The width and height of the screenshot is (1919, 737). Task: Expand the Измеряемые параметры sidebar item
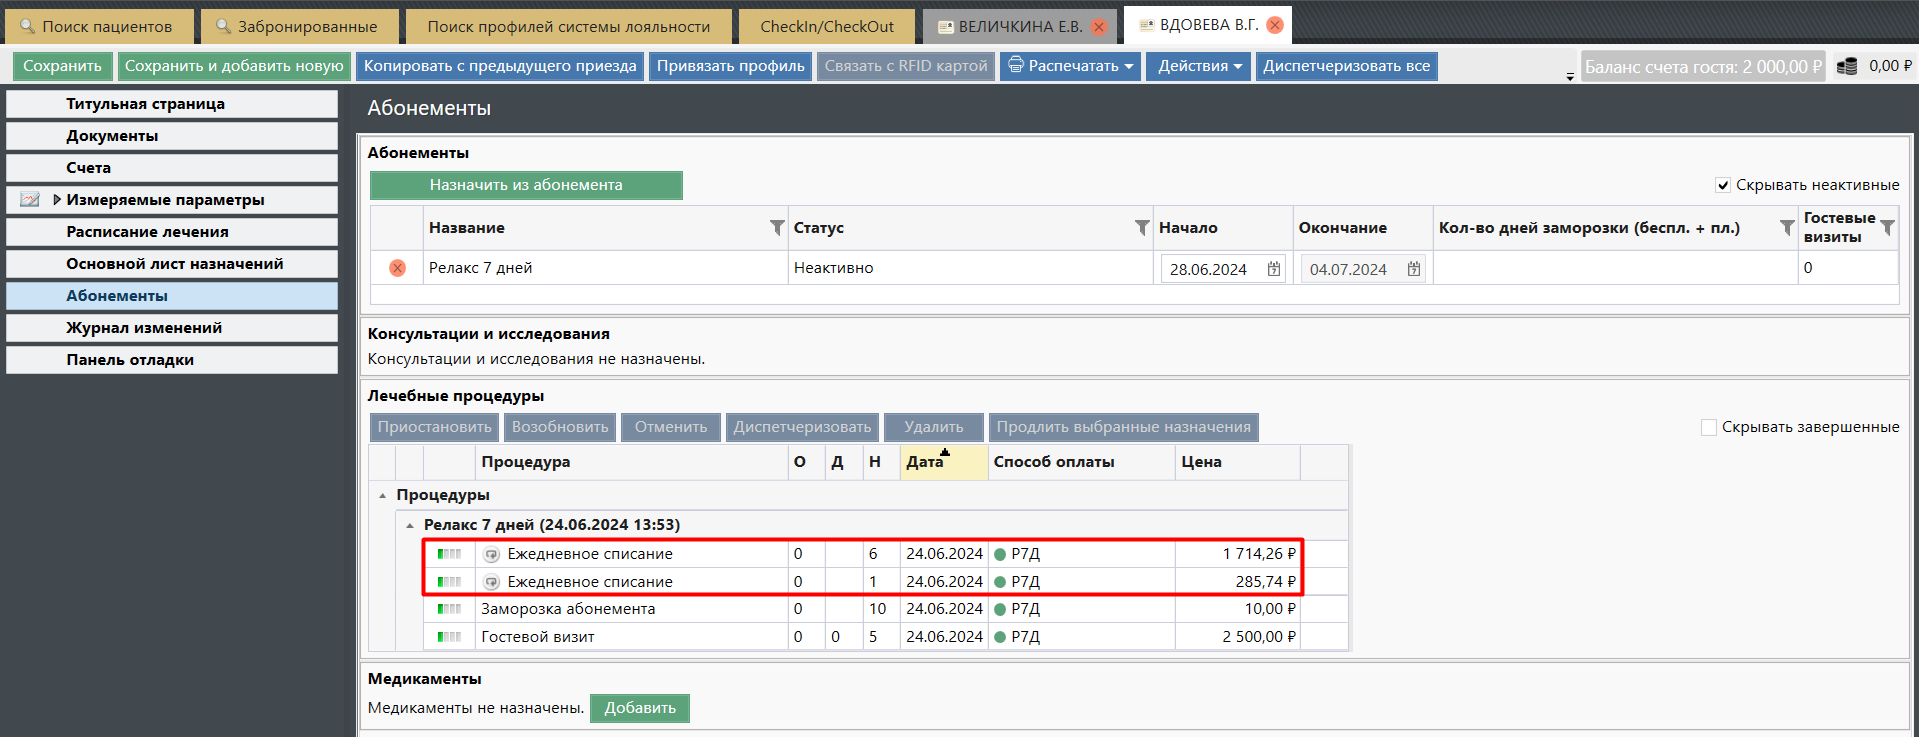tap(57, 200)
